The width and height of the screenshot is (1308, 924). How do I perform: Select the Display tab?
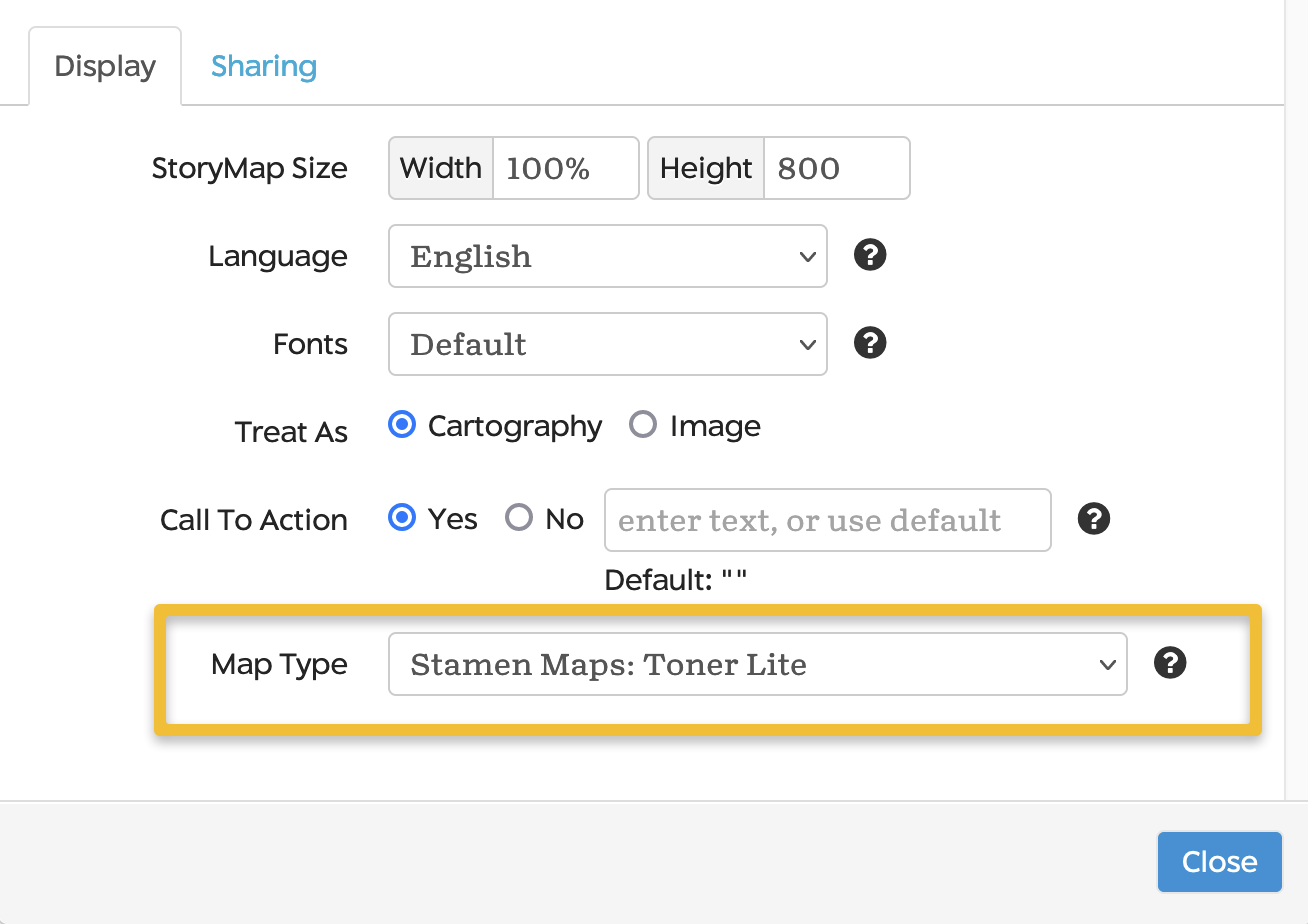pos(104,65)
